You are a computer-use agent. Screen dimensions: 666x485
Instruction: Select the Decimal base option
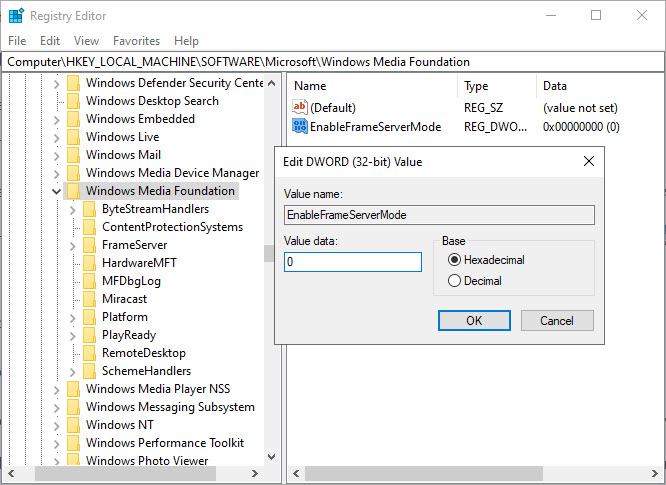pos(454,281)
